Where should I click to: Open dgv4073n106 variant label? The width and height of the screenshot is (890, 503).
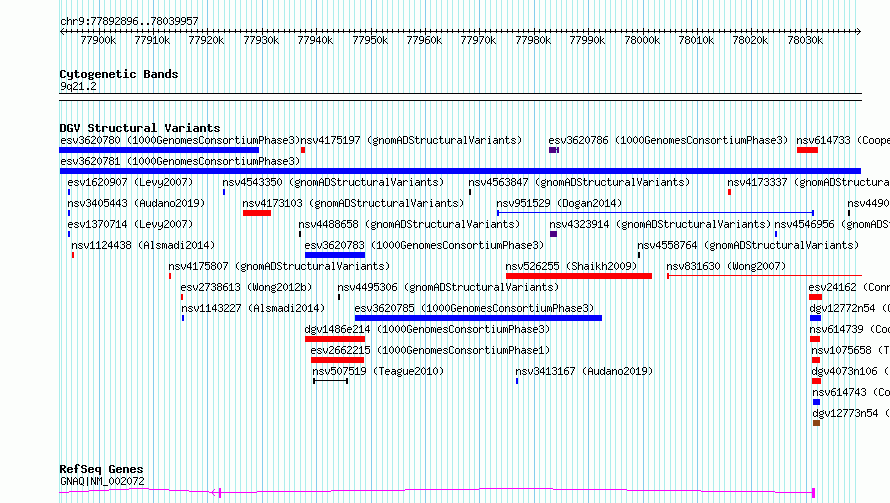pos(850,371)
